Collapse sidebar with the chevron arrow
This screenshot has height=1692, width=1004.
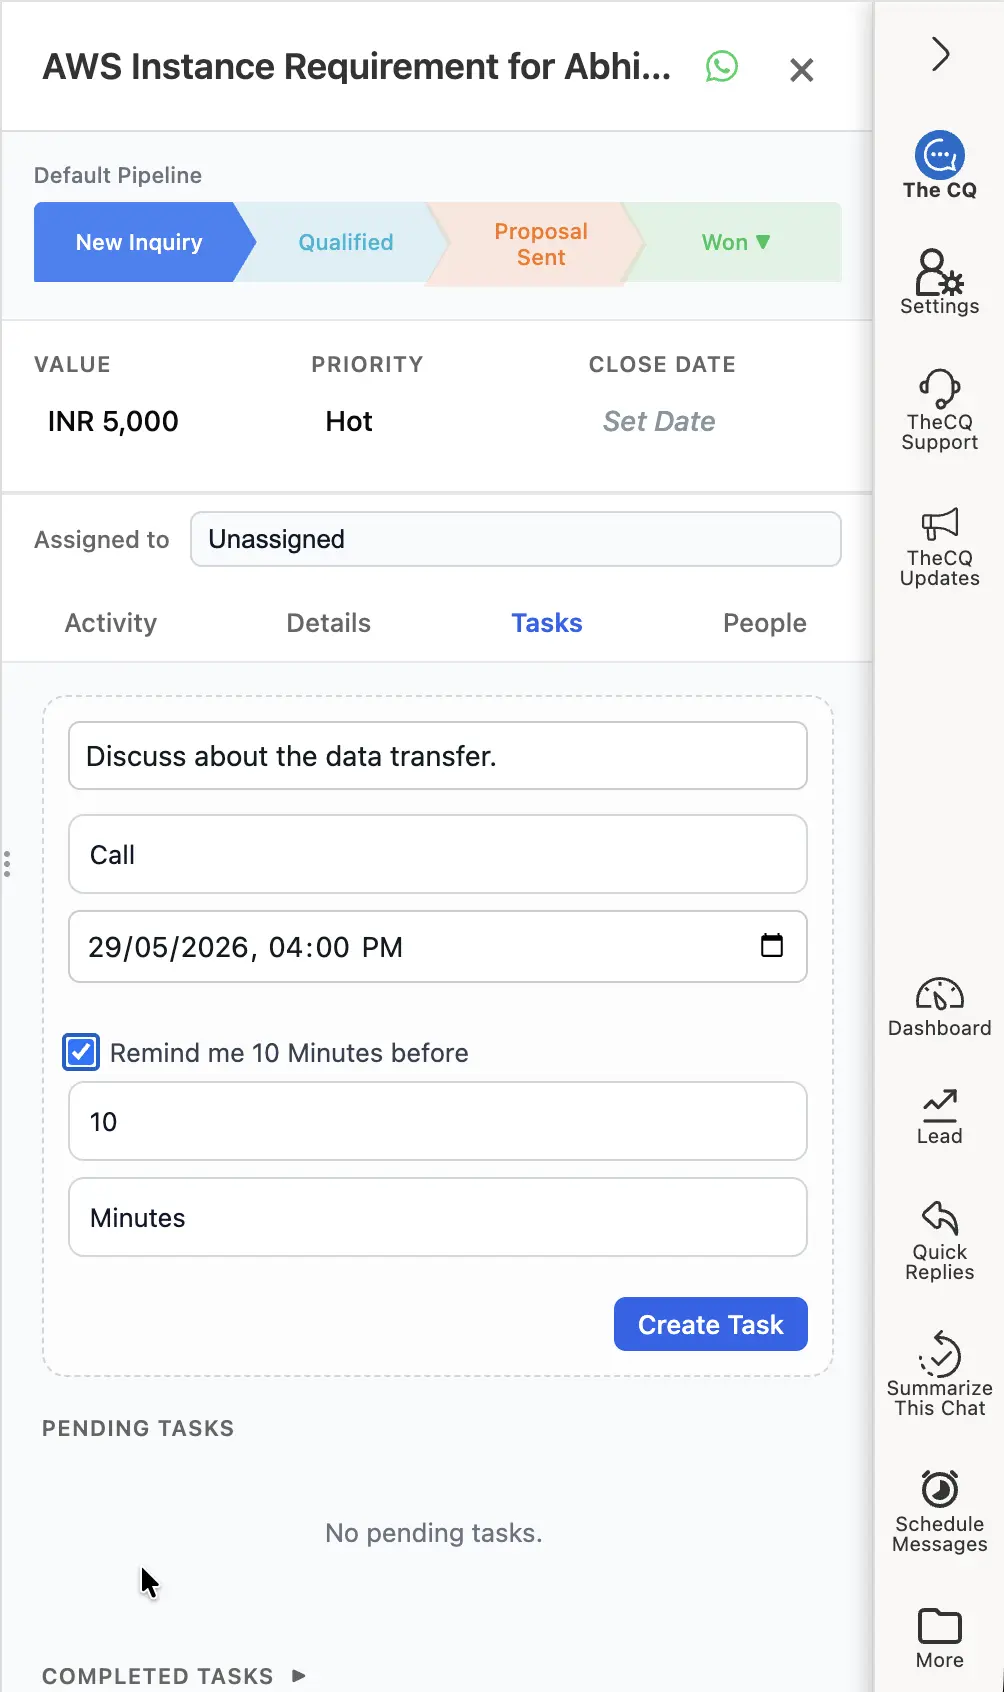(x=940, y=54)
